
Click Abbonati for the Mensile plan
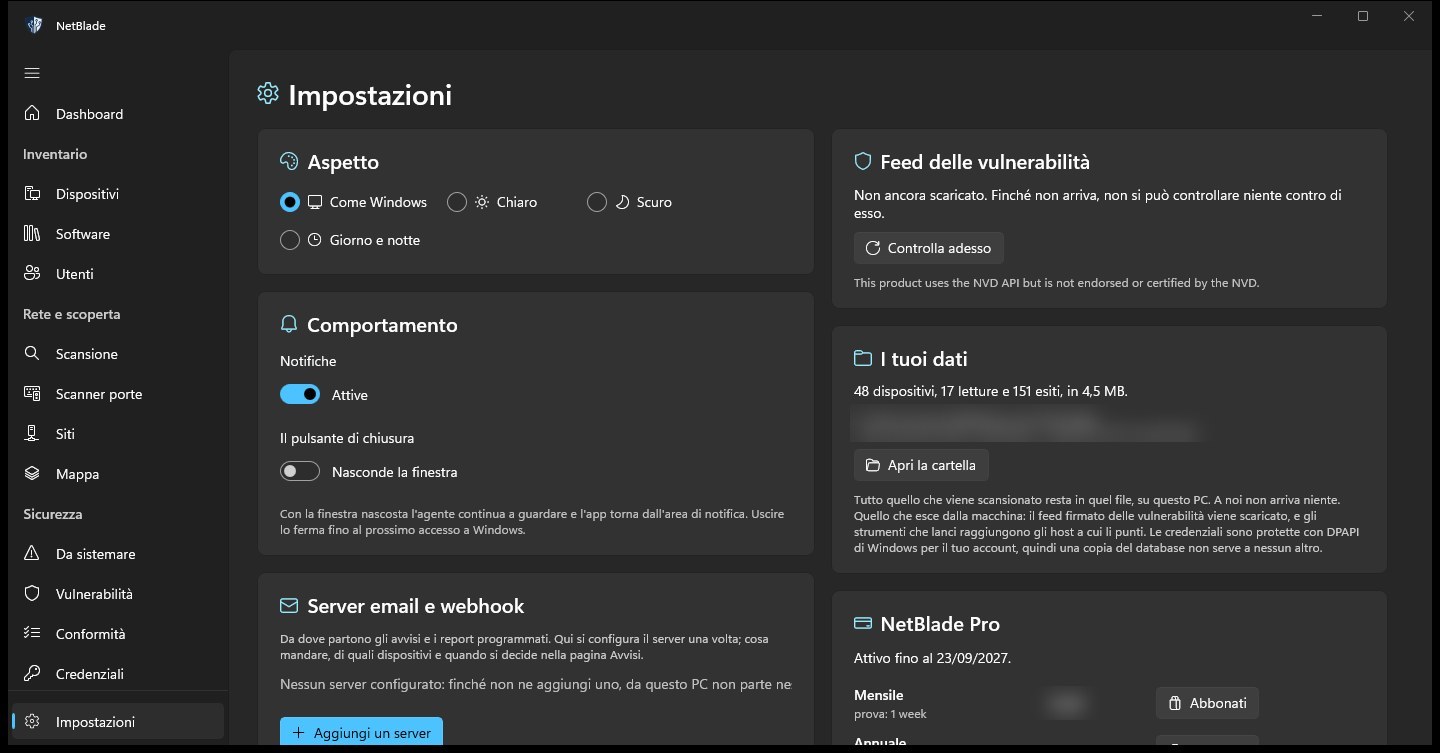pos(1207,703)
